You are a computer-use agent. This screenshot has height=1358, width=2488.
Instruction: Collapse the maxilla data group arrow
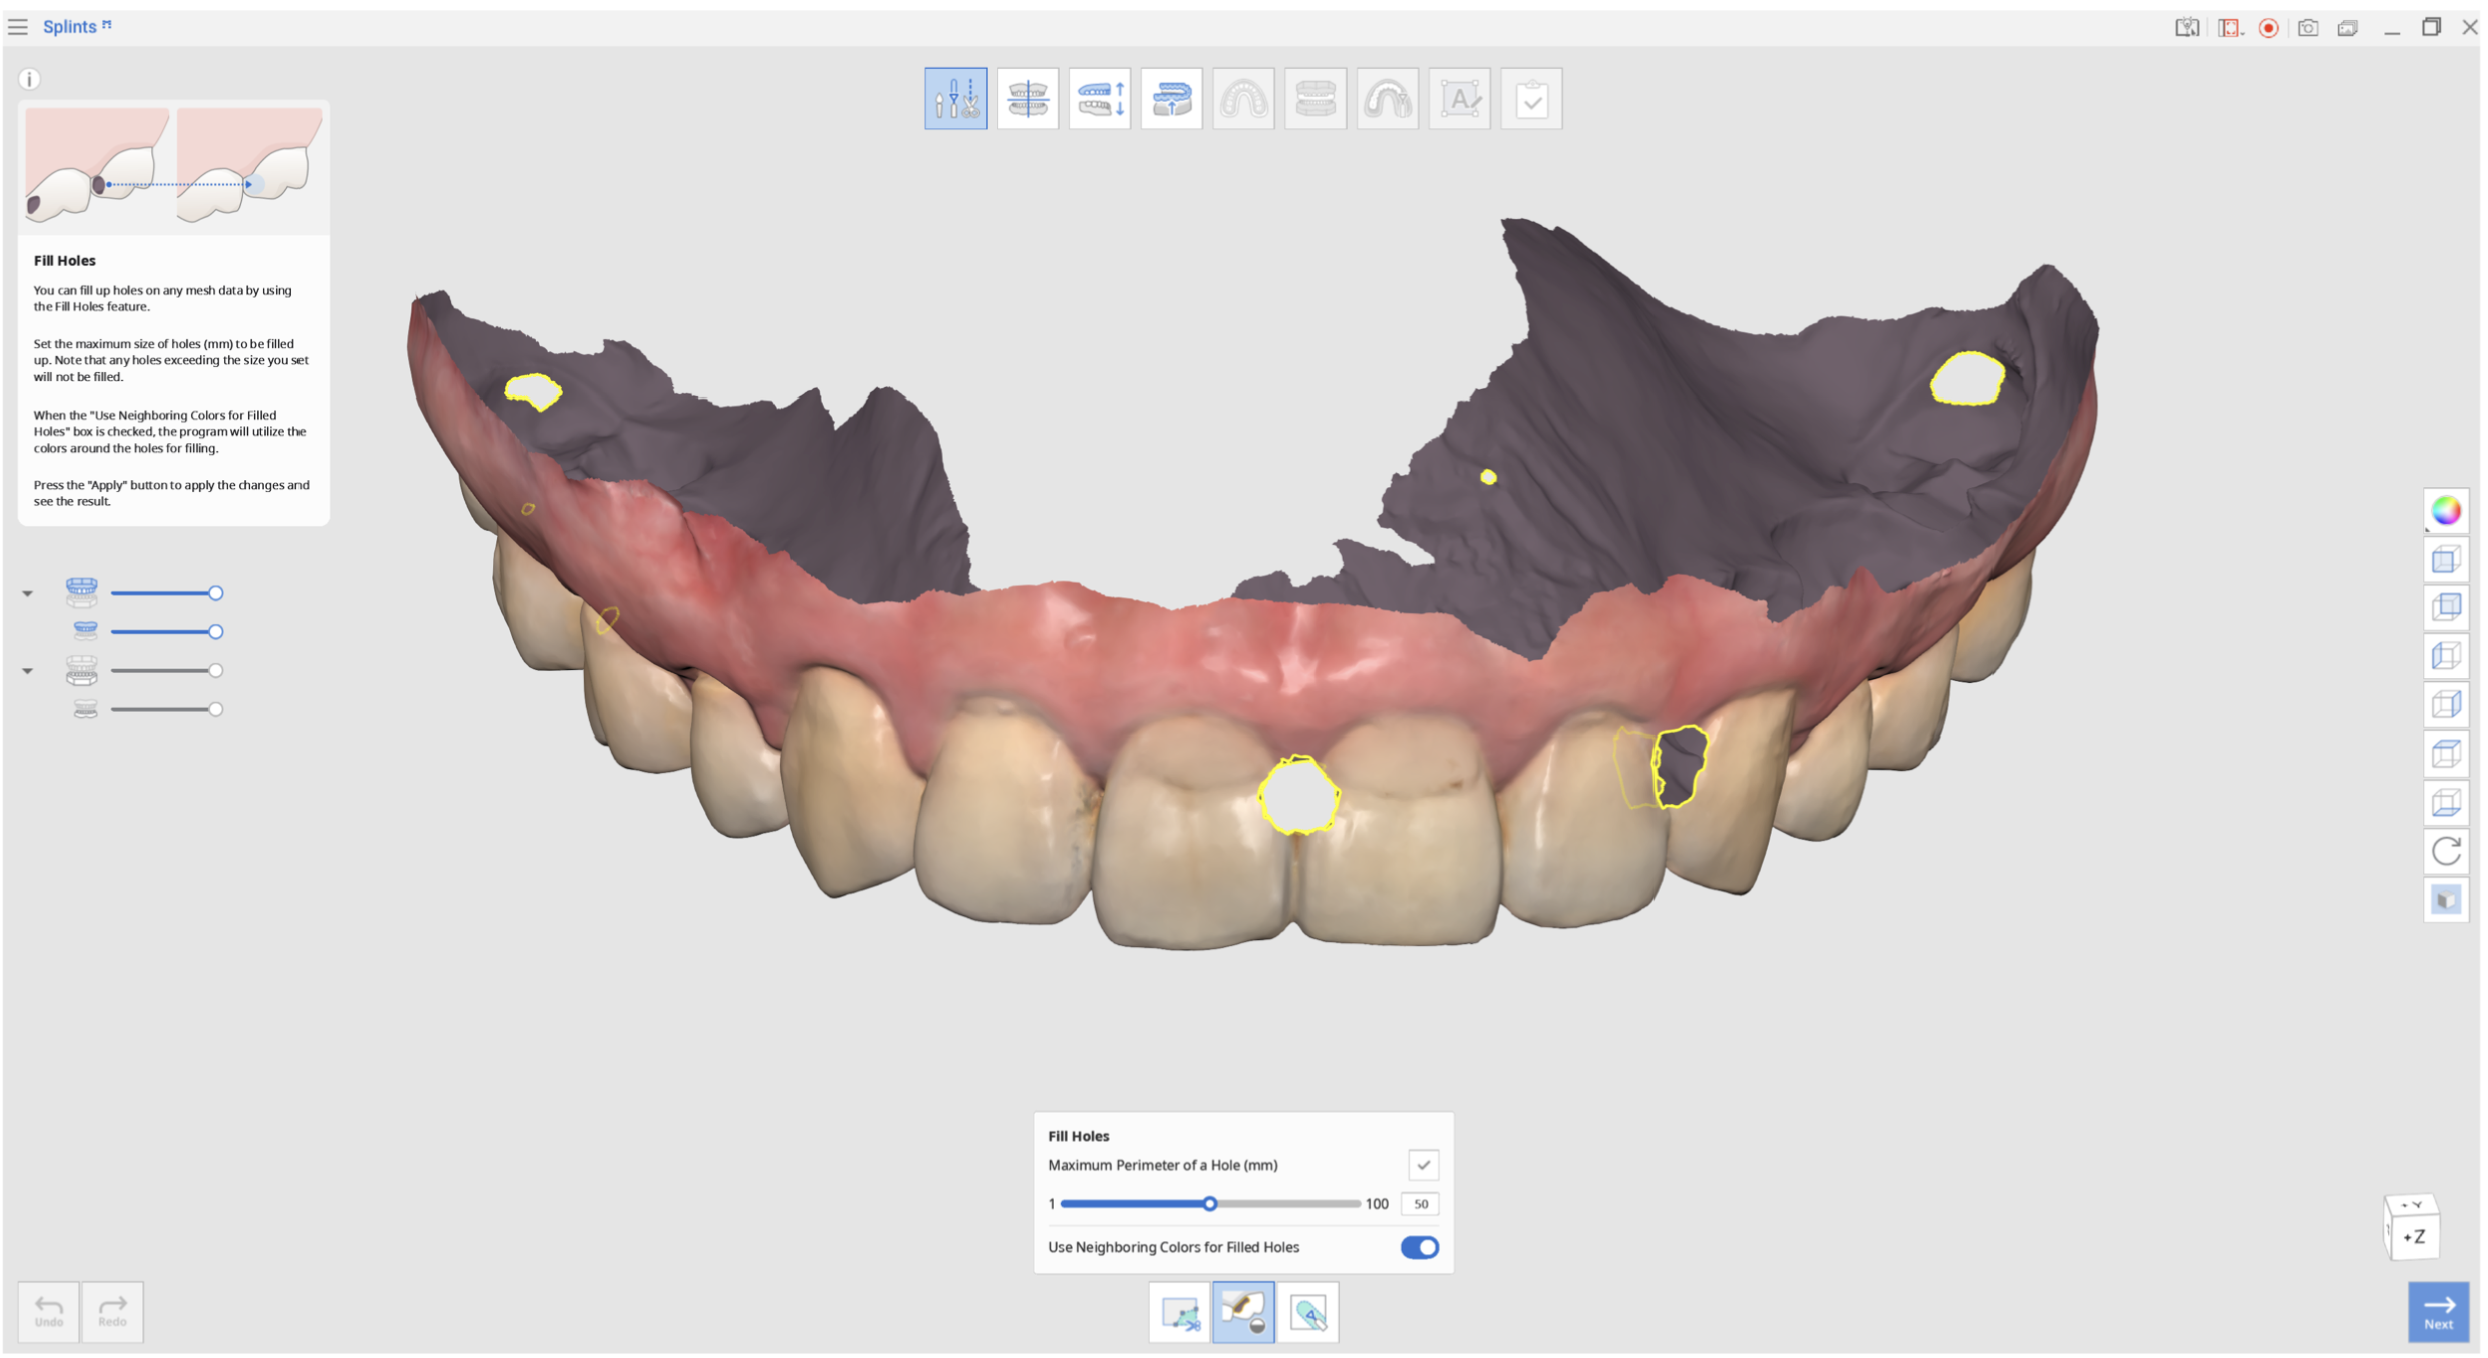[28, 593]
